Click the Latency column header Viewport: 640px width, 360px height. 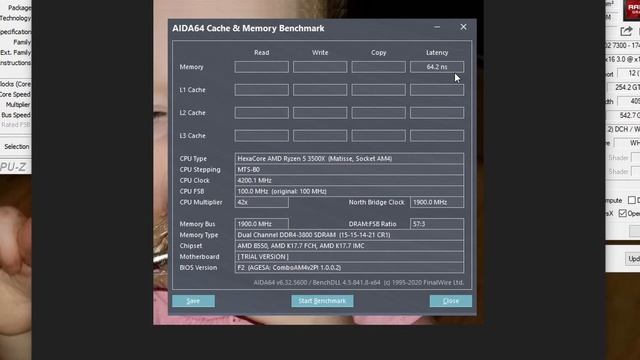[437, 53]
